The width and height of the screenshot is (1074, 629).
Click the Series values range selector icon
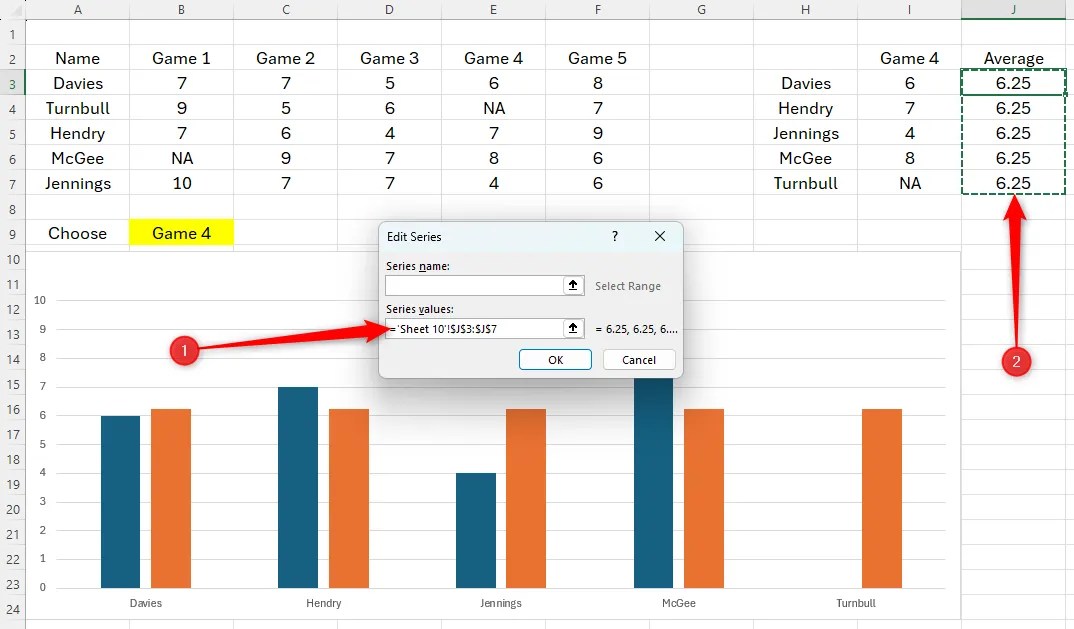point(572,328)
